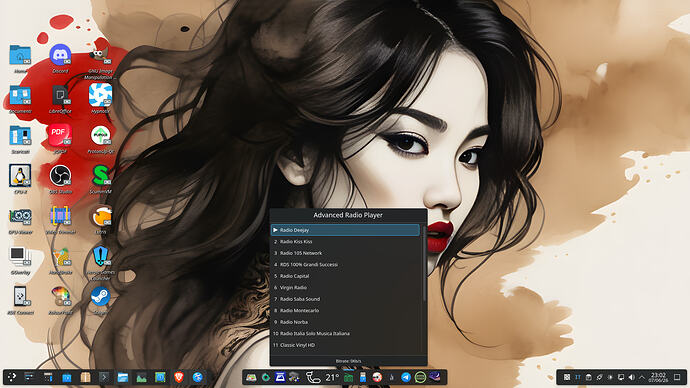This screenshot has height=388, width=690.
Task: Open the Home folder desktop icon
Action: tap(20, 55)
